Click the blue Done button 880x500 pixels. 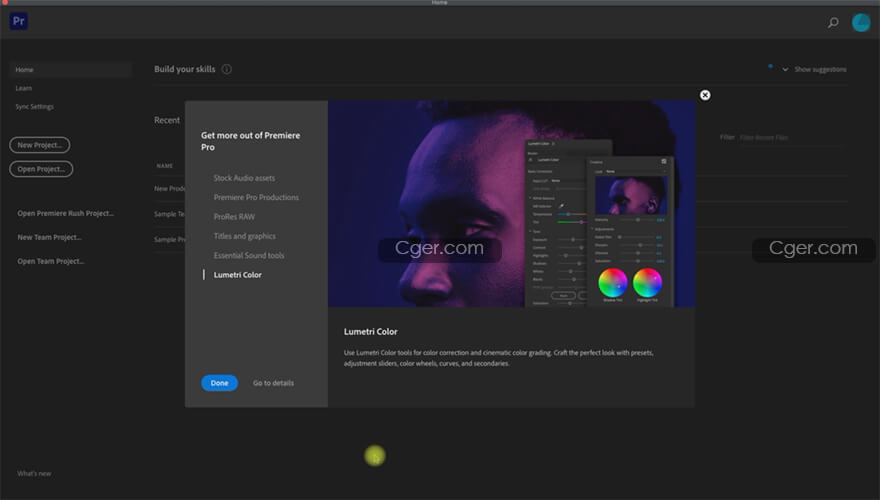219,383
